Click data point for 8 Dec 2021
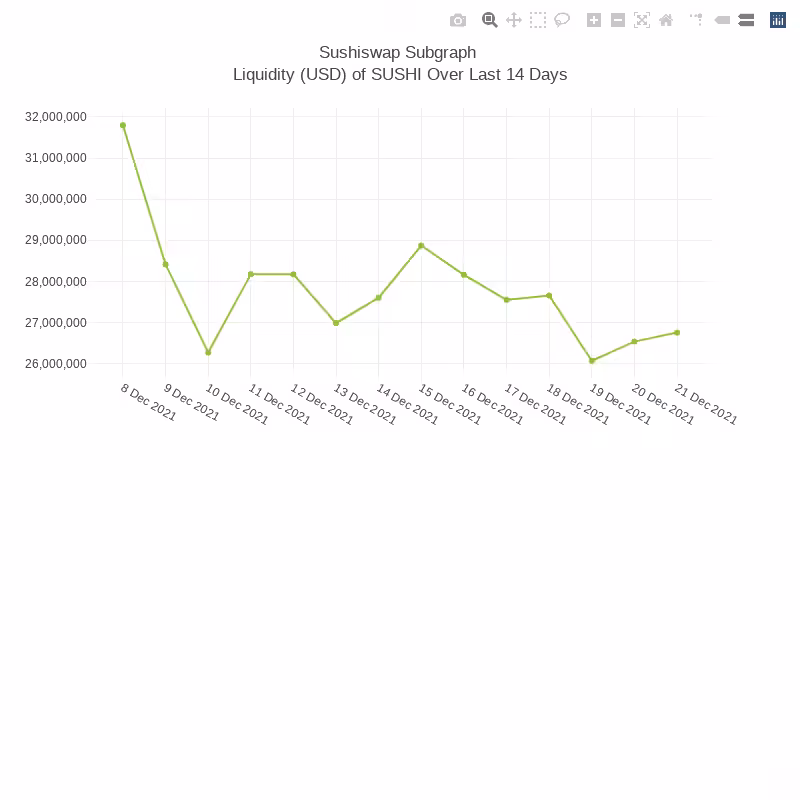800x800 pixels. coord(123,125)
